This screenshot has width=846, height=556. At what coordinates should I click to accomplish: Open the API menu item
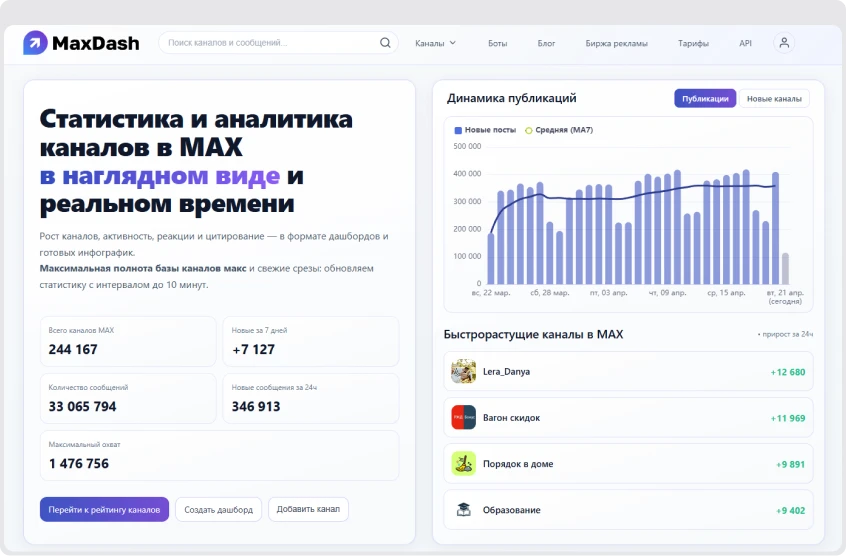point(745,43)
